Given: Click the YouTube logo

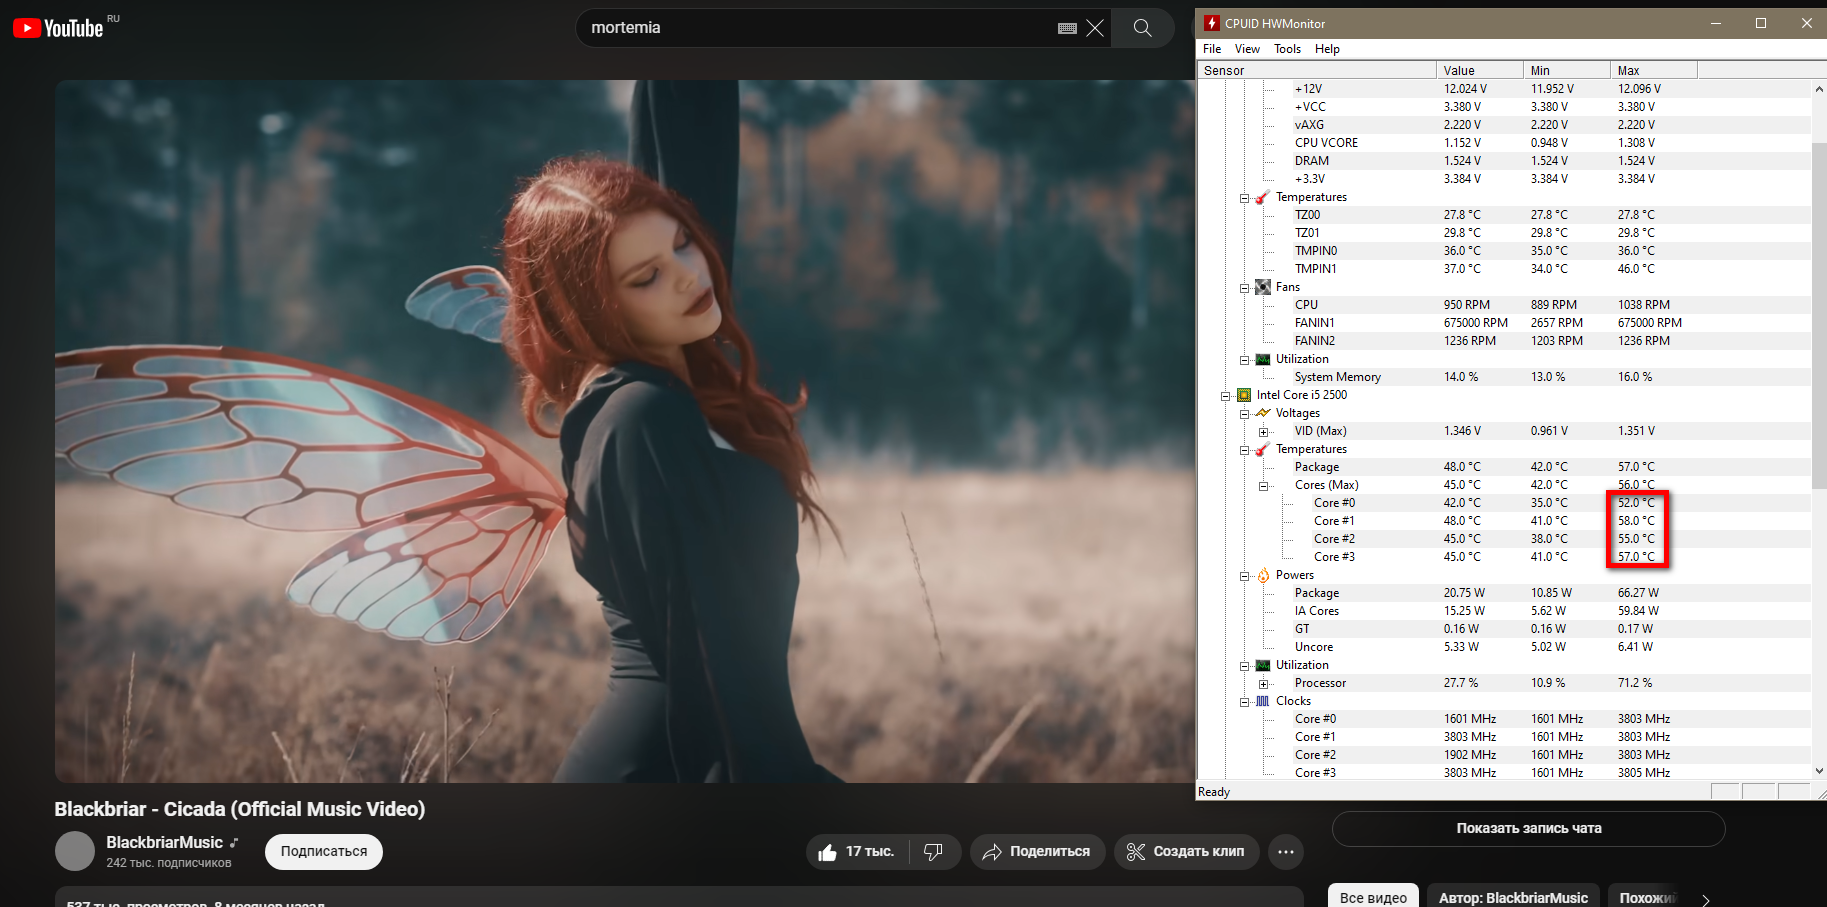Looking at the screenshot, I should tap(58, 28).
